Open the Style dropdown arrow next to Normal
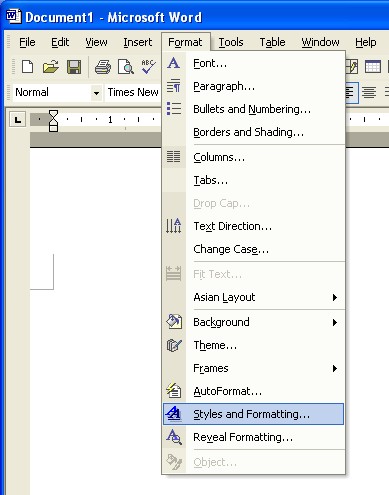The image size is (389, 495). 96,93
